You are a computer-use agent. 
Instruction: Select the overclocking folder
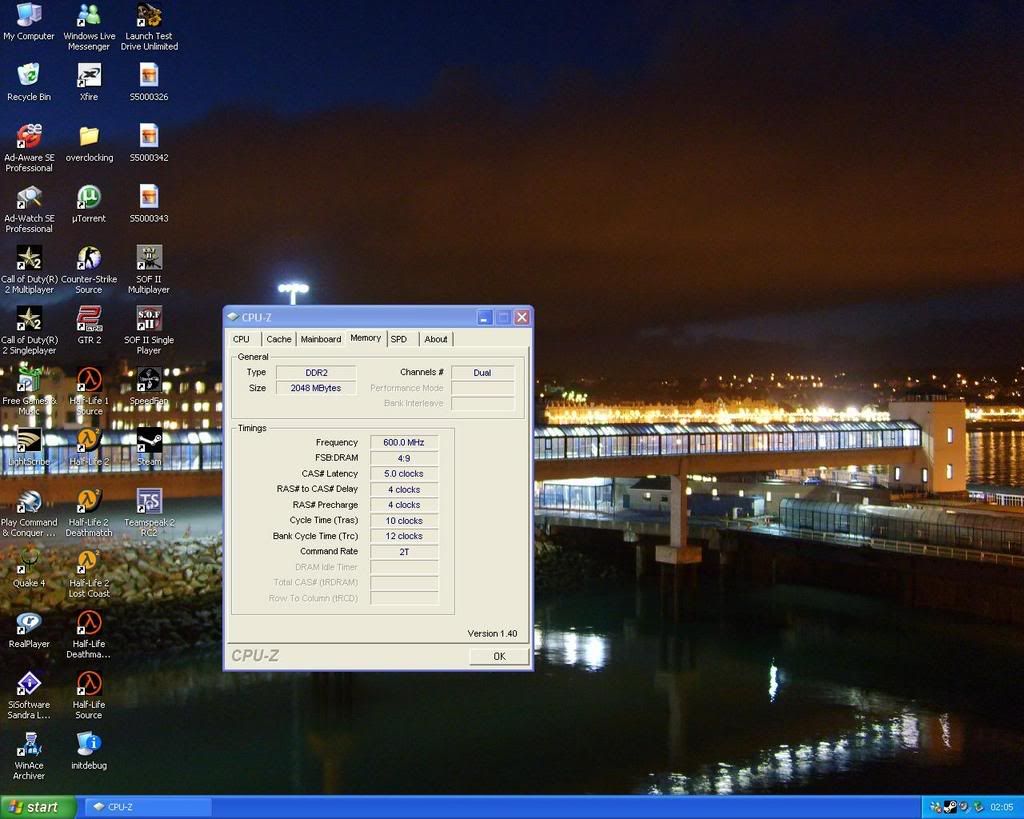(x=89, y=143)
